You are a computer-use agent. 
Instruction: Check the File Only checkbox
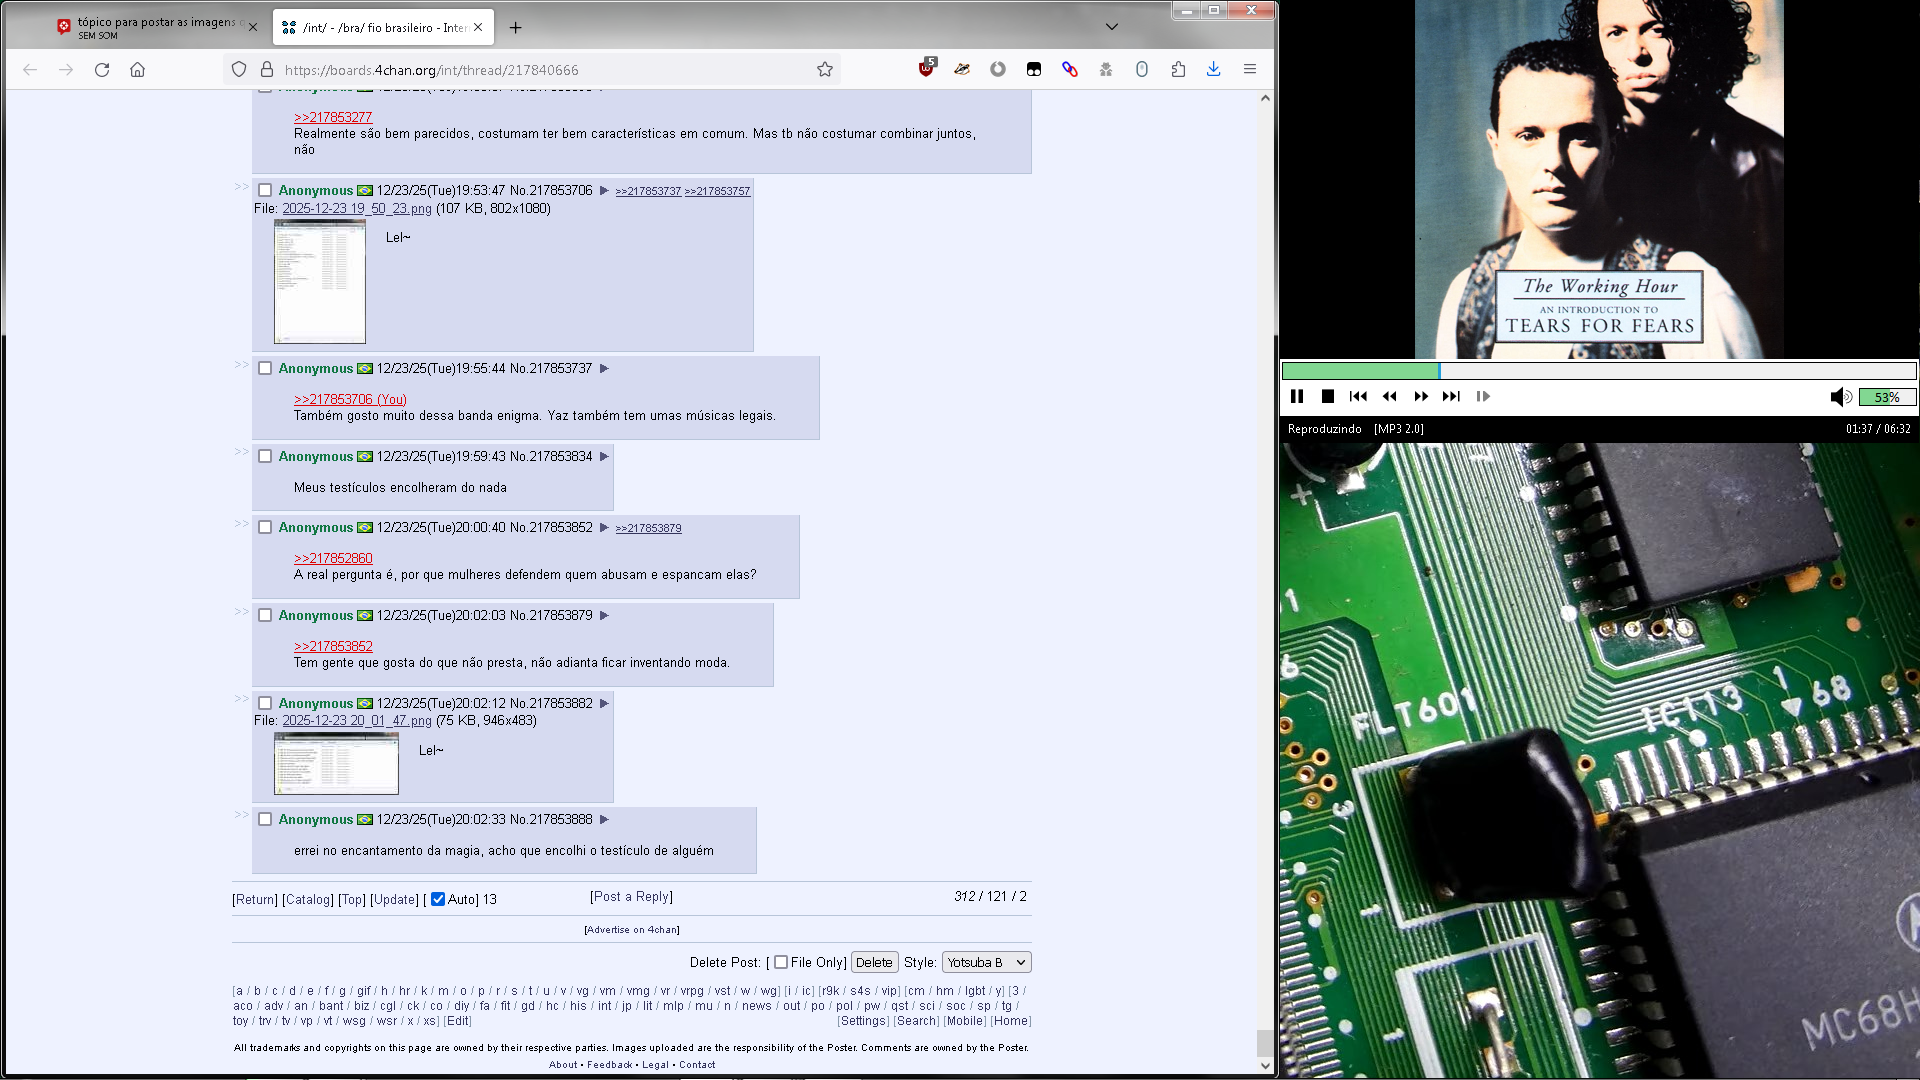781,962
